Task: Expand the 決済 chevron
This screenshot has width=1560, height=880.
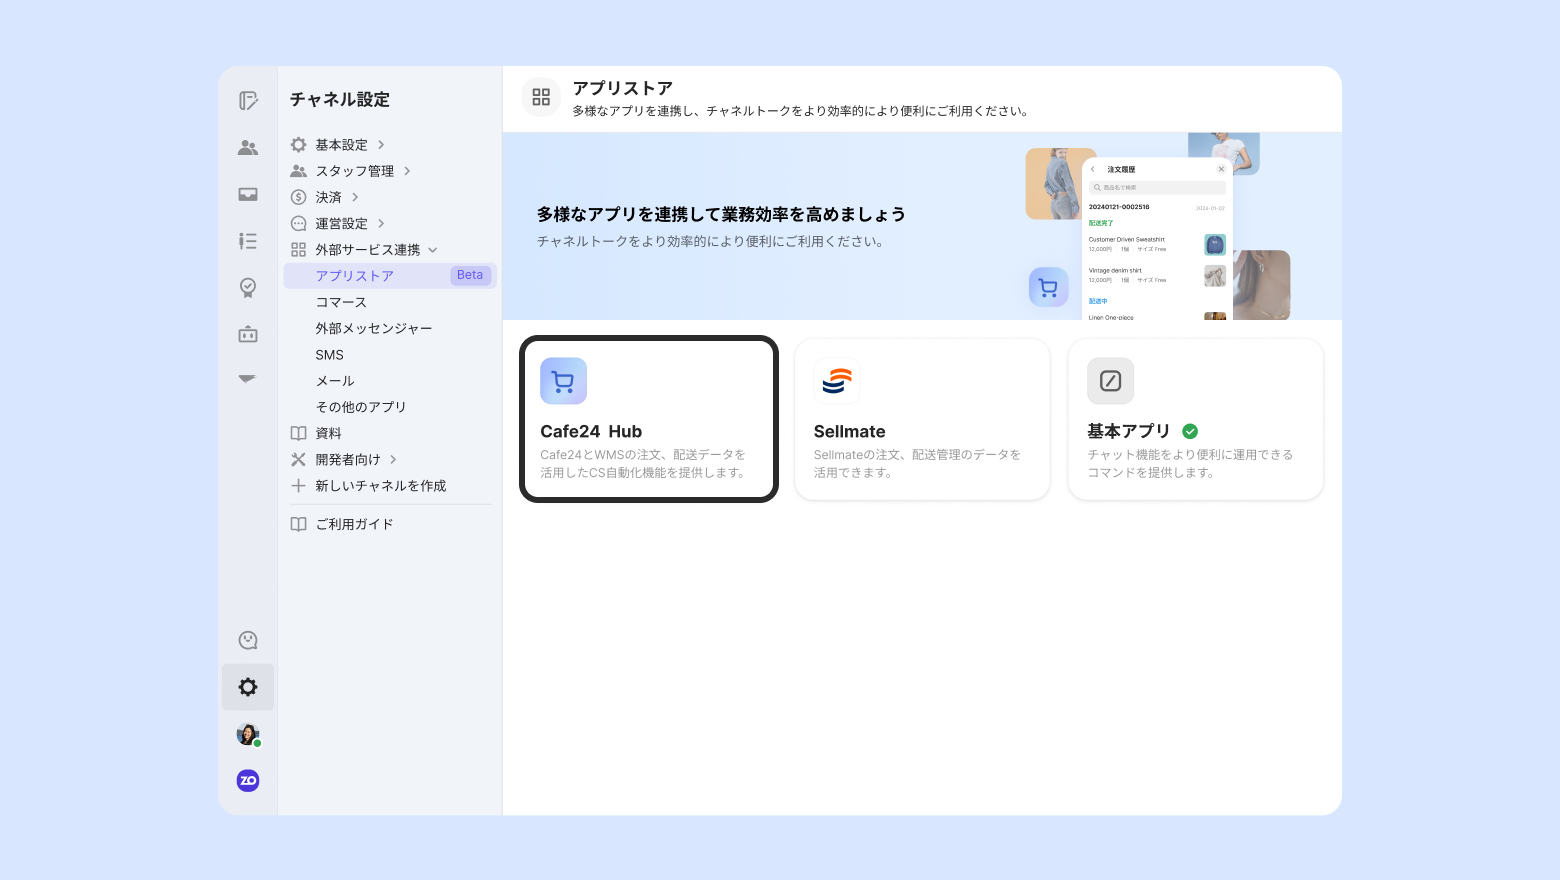Action: 355,197
